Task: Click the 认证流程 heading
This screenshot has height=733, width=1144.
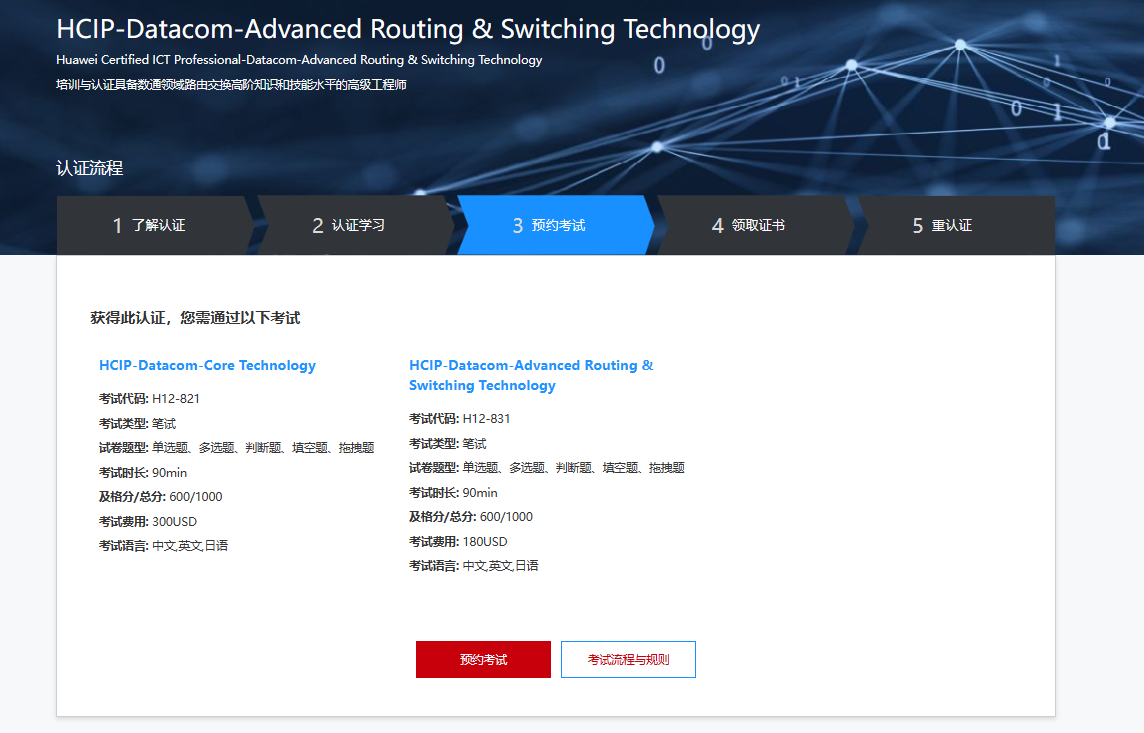Action: [90, 168]
